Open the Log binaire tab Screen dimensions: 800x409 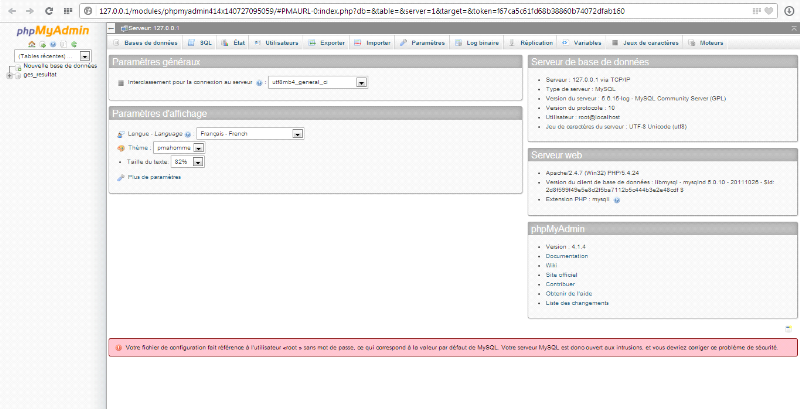tap(477, 43)
